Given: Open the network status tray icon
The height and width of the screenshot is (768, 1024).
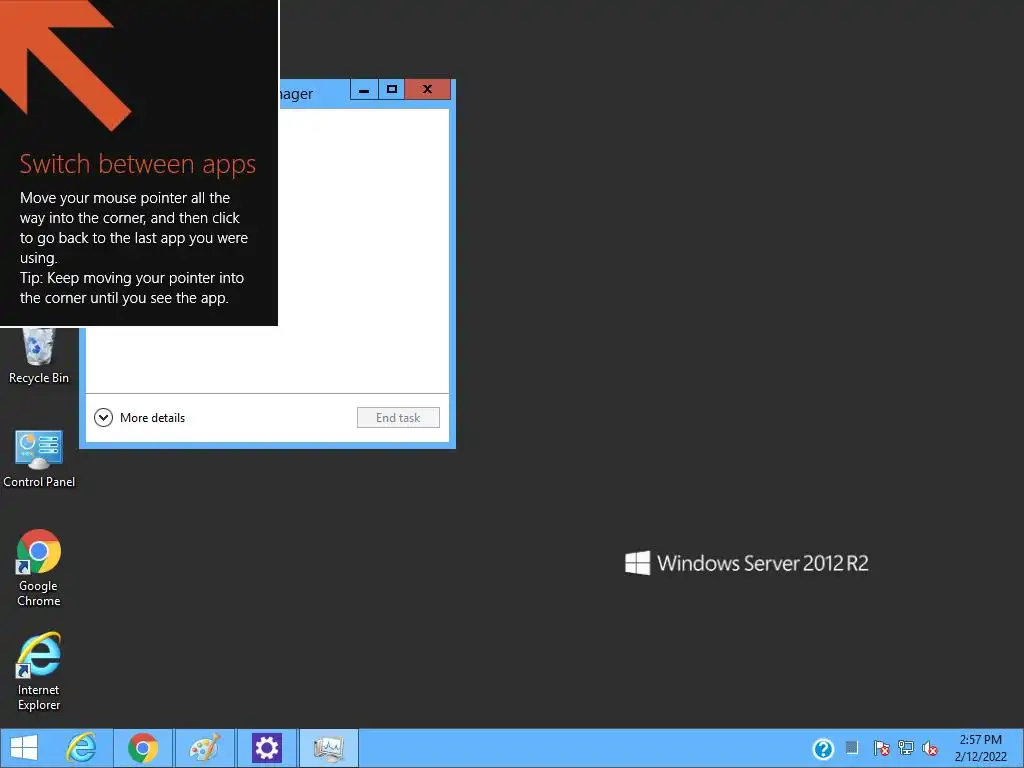Looking at the screenshot, I should point(906,748).
